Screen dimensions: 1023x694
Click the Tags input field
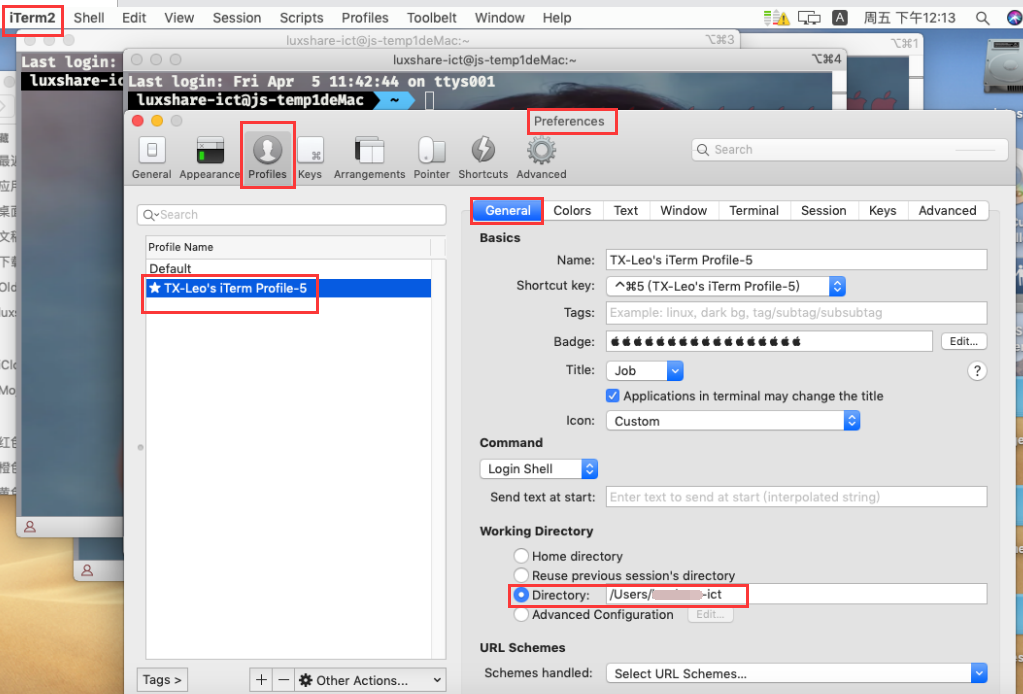point(797,312)
